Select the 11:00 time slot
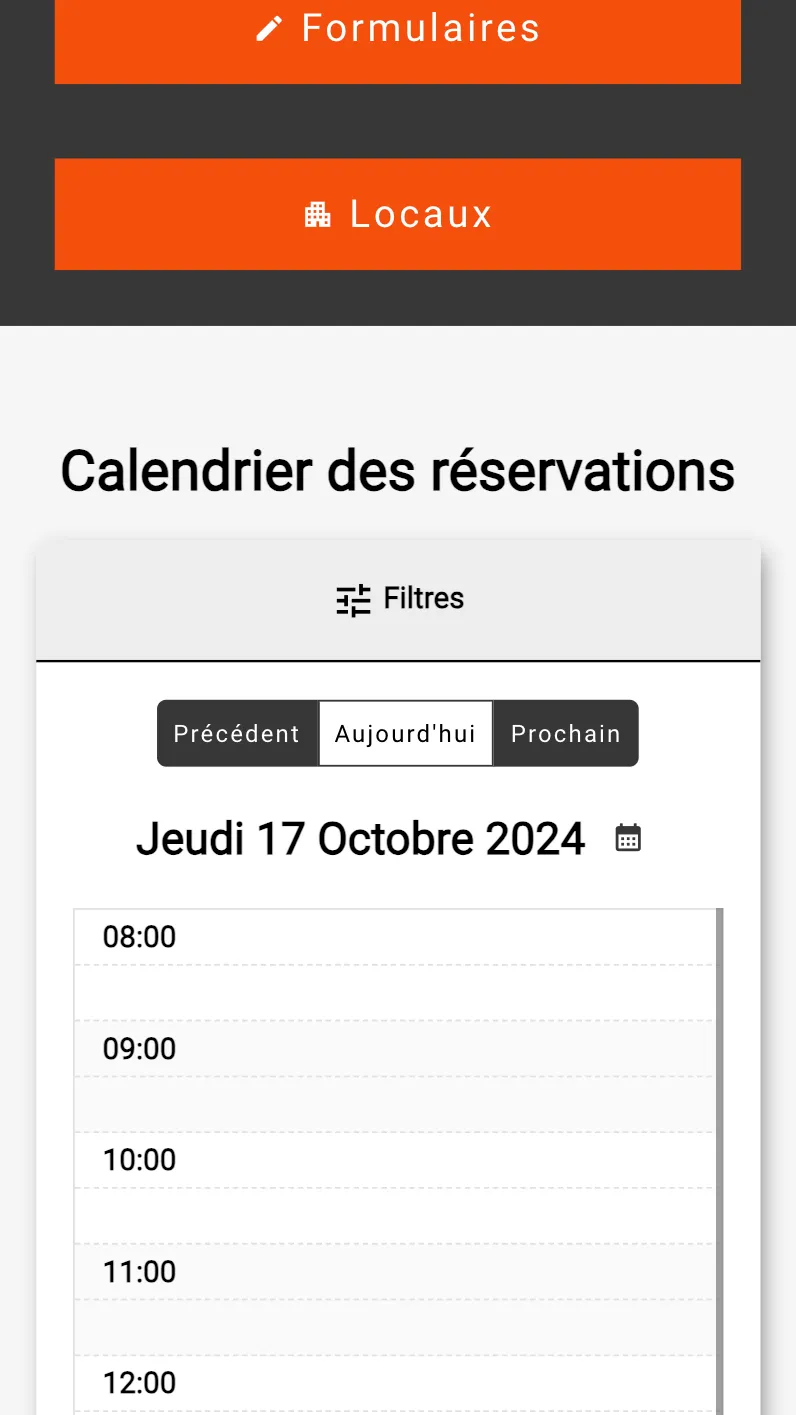The width and height of the screenshot is (796, 1415). [395, 1272]
